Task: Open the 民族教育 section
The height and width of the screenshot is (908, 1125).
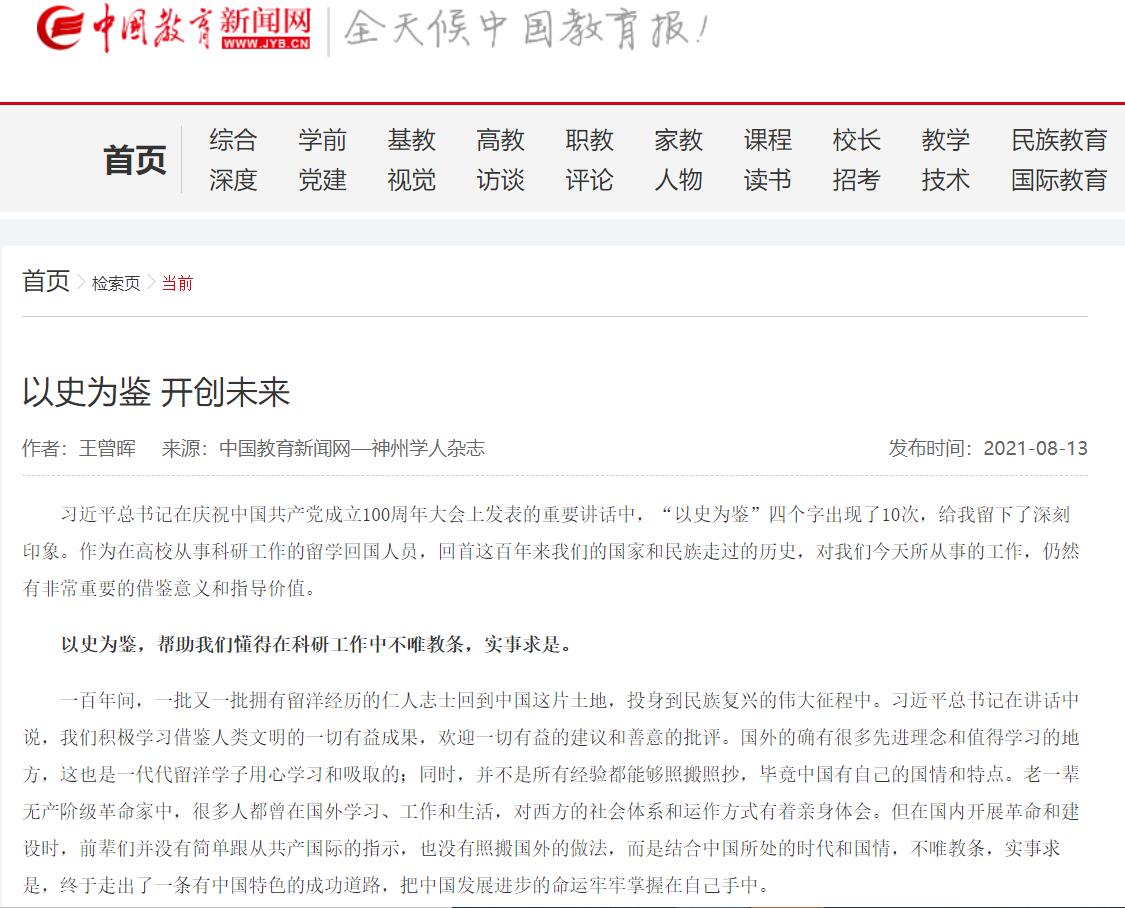Action: 1060,140
